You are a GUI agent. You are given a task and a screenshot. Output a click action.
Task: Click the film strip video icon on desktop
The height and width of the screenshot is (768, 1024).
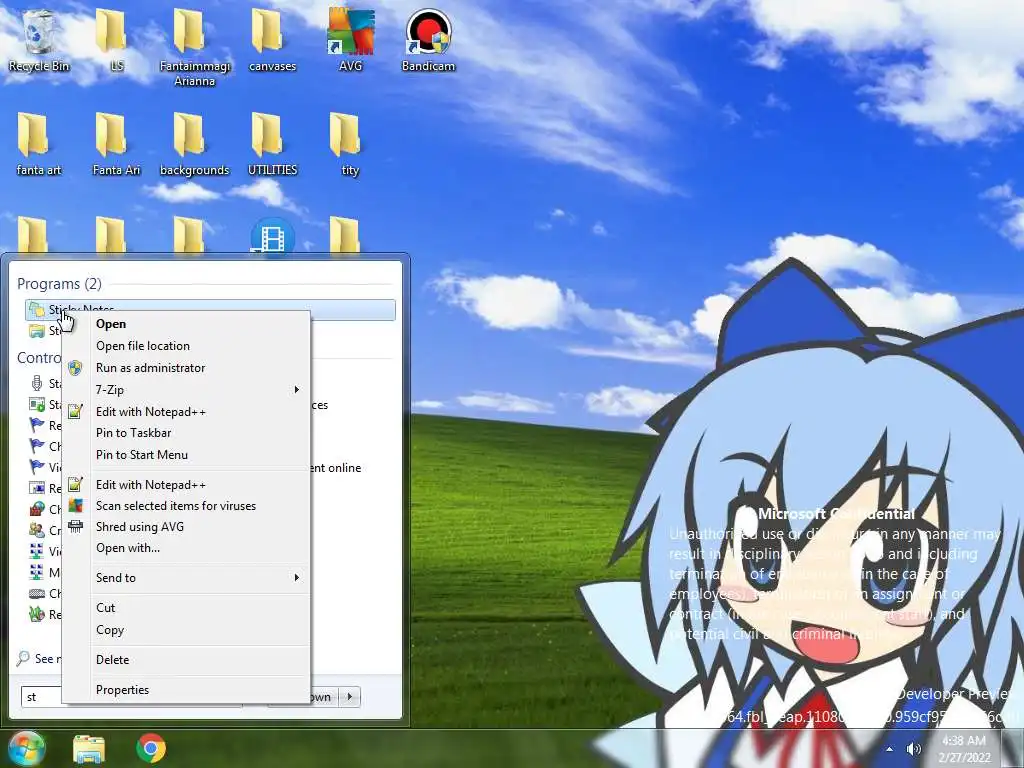(x=272, y=236)
